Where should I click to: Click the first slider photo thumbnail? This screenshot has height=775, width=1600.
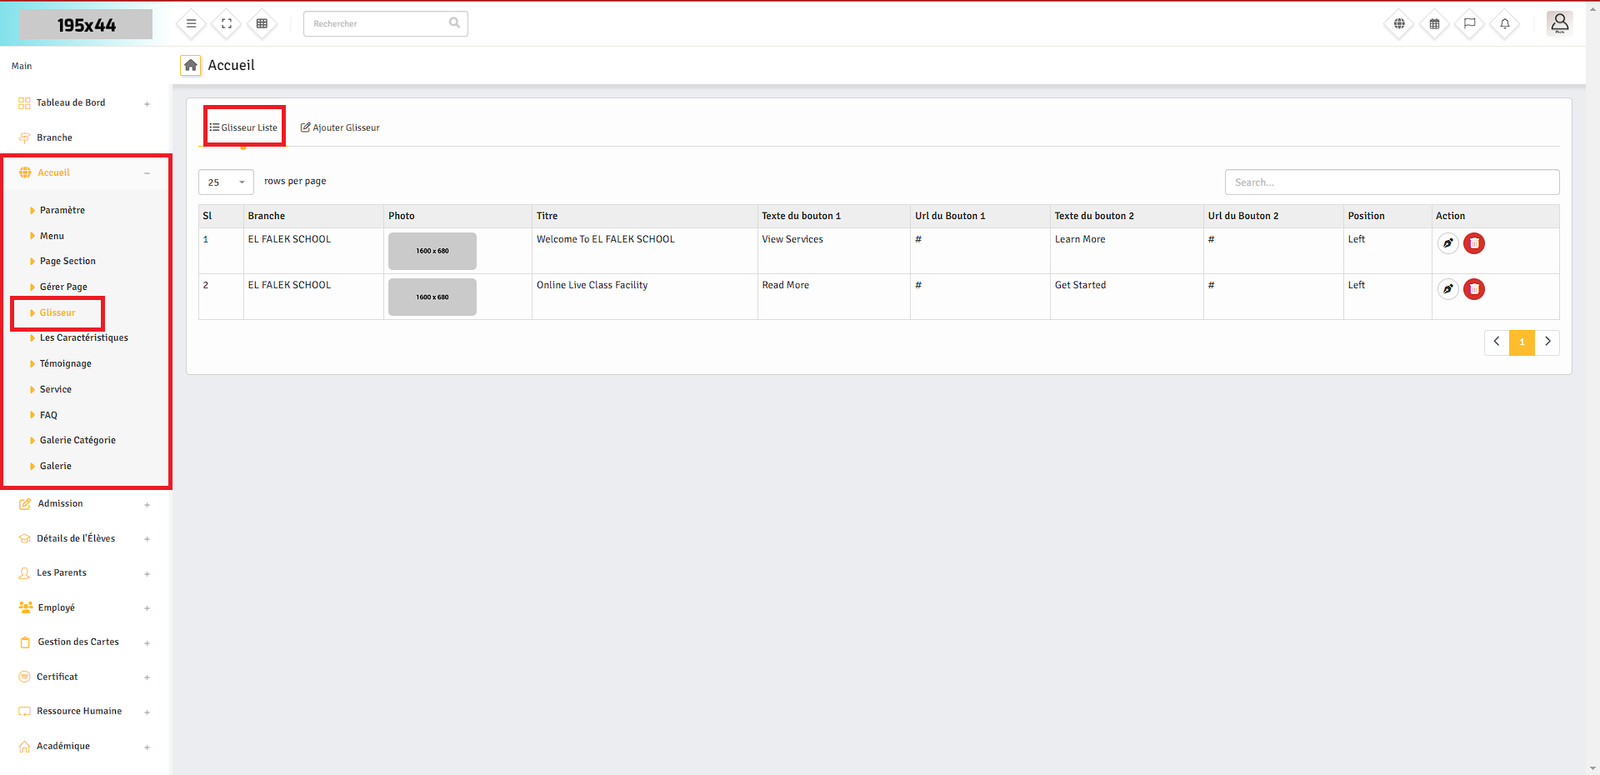click(432, 251)
